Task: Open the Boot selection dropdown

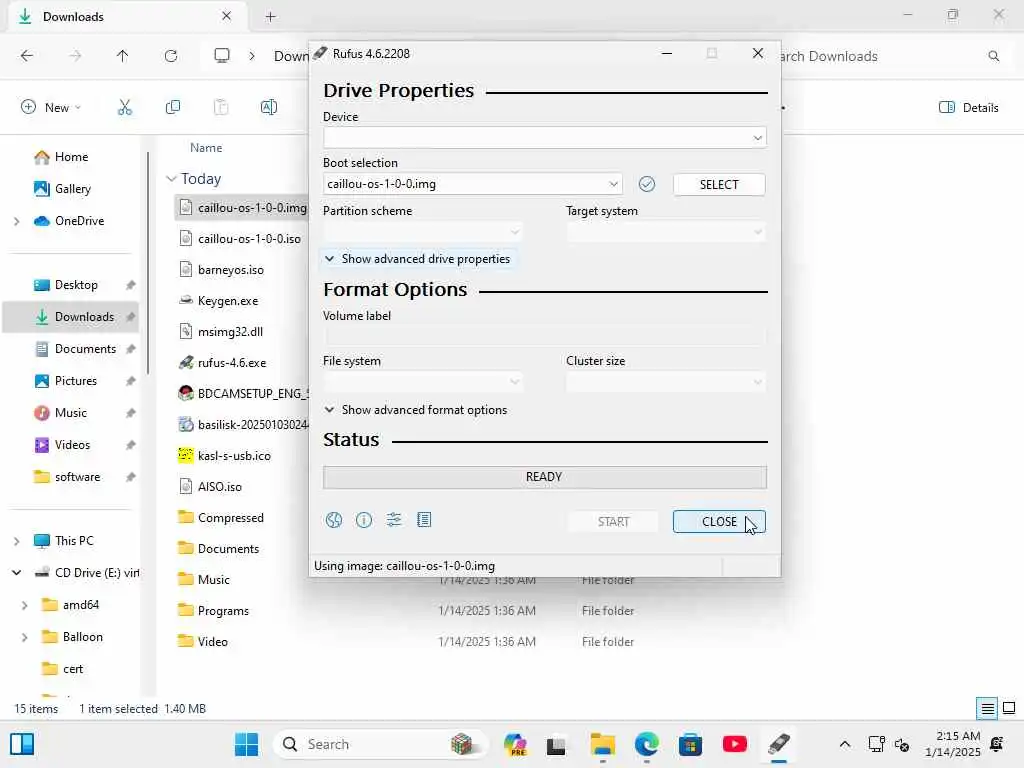Action: click(472, 184)
